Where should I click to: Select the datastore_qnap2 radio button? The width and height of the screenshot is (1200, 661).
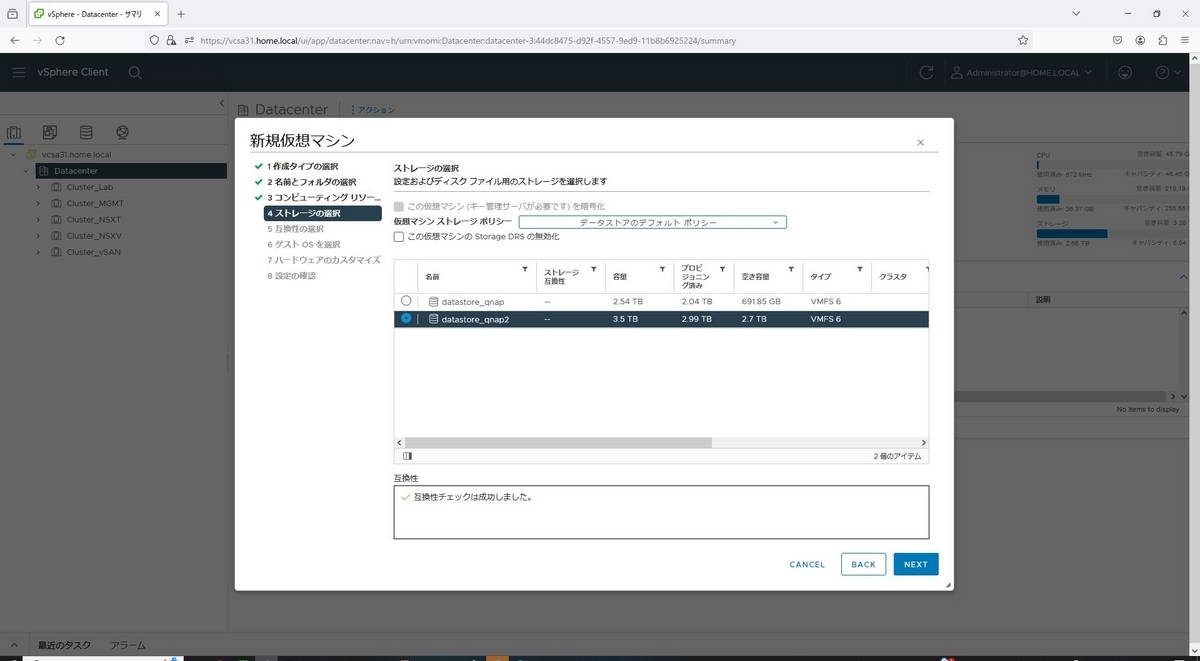406,319
